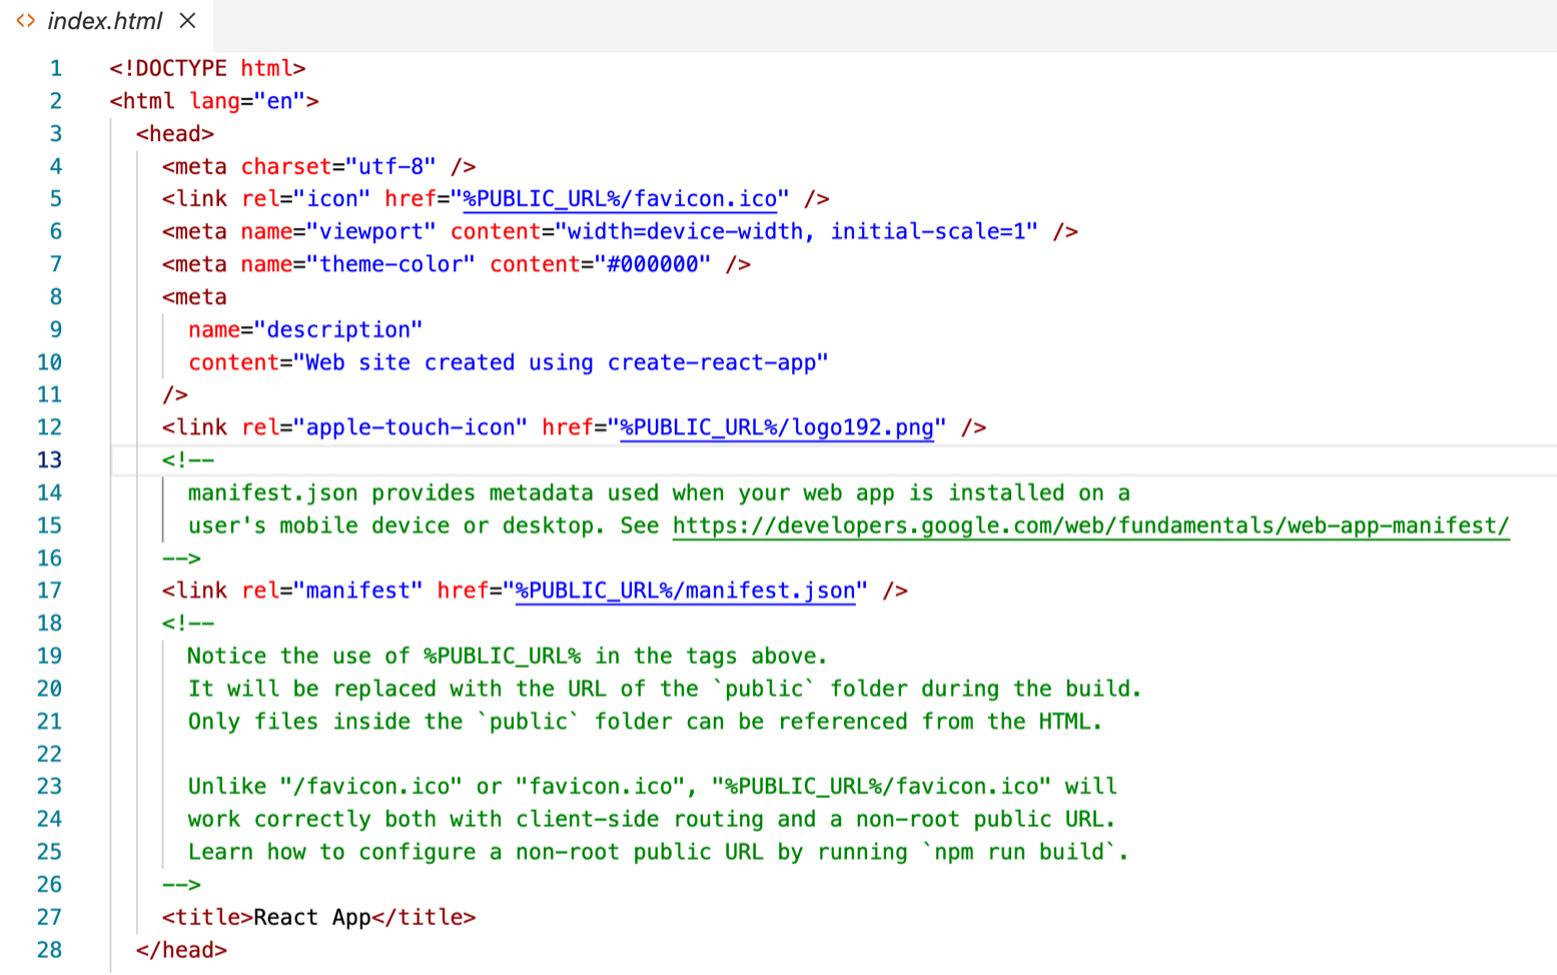Image resolution: width=1557 pixels, height=975 pixels.
Task: Click line number 28 to select it
Action: [x=49, y=949]
